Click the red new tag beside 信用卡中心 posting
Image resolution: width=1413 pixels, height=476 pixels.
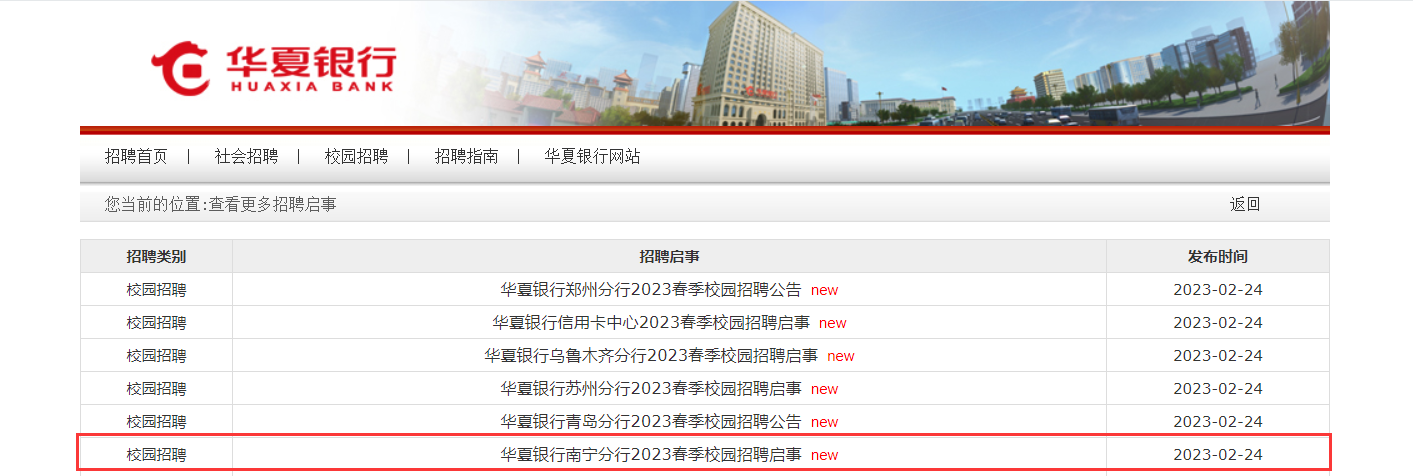[x=833, y=324]
